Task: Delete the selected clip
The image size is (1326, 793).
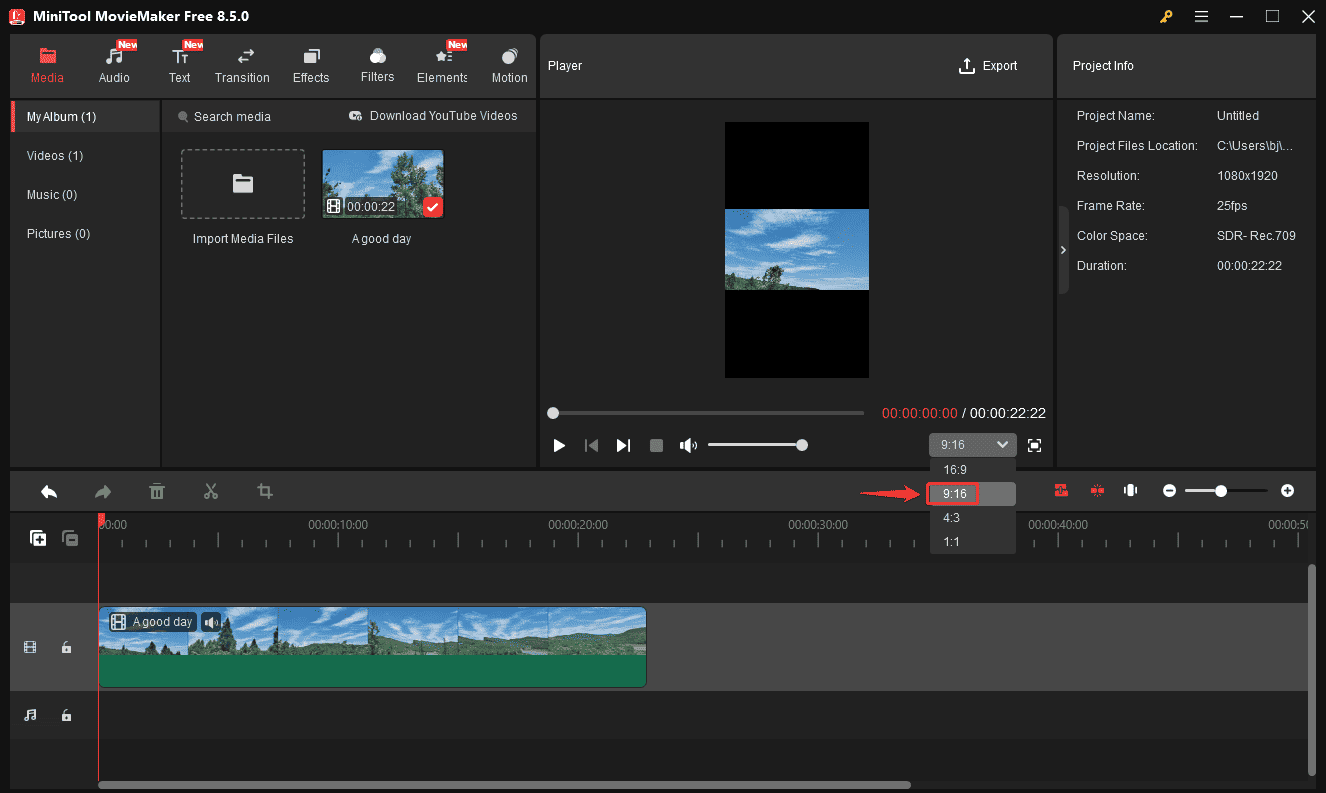Action: pos(157,491)
